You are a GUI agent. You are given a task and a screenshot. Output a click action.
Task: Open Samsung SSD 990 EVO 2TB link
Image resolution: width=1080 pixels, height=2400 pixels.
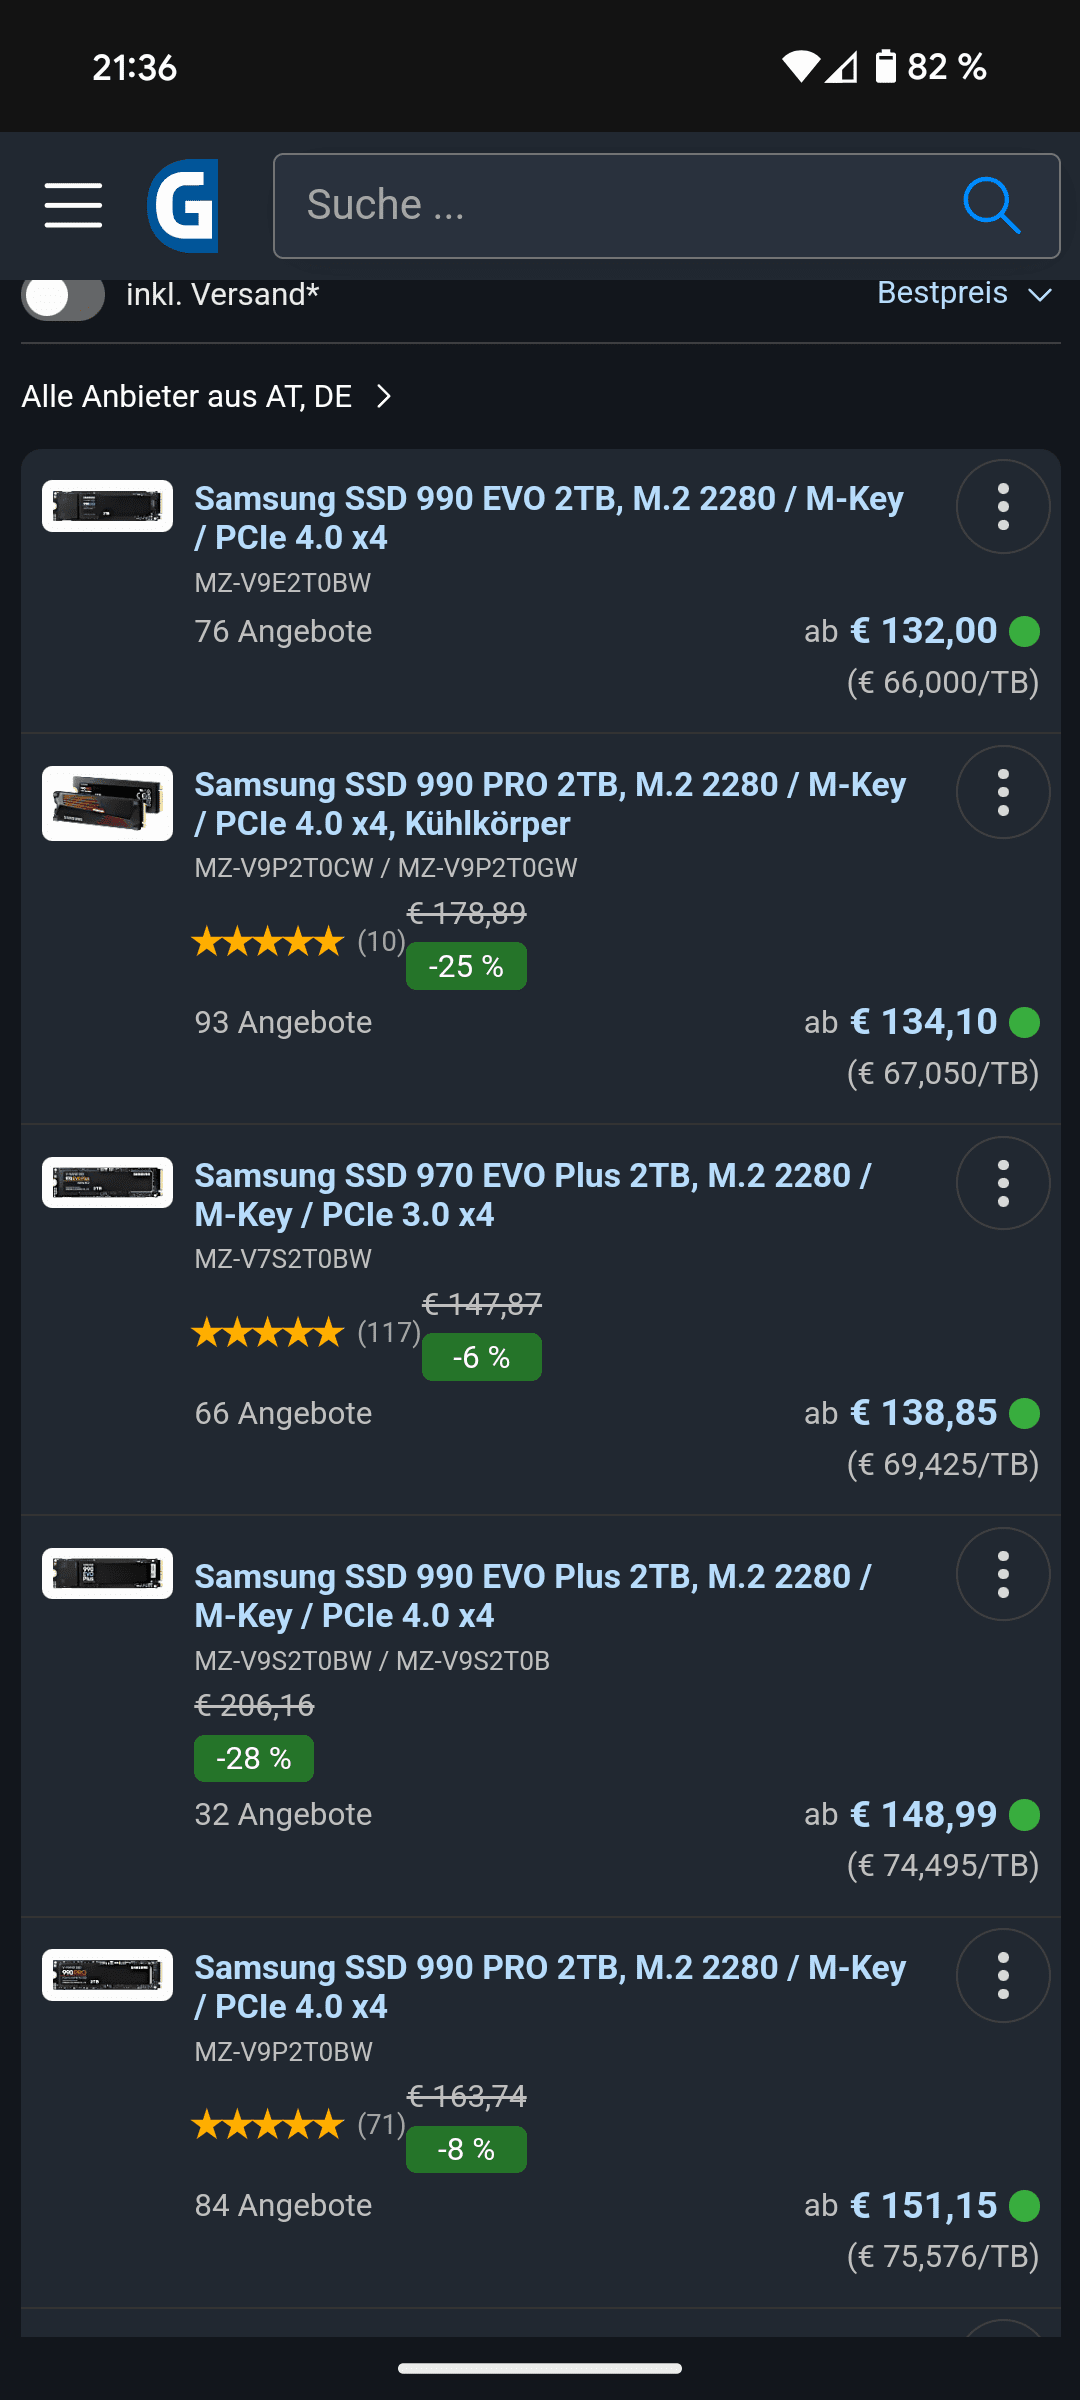click(x=549, y=518)
